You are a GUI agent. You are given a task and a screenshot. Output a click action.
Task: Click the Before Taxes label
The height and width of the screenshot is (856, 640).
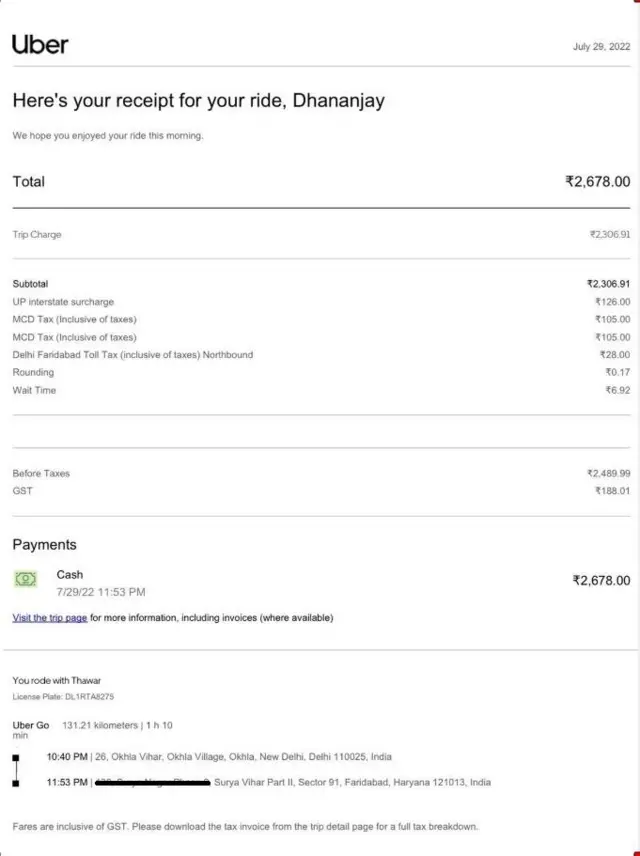[x=41, y=473]
